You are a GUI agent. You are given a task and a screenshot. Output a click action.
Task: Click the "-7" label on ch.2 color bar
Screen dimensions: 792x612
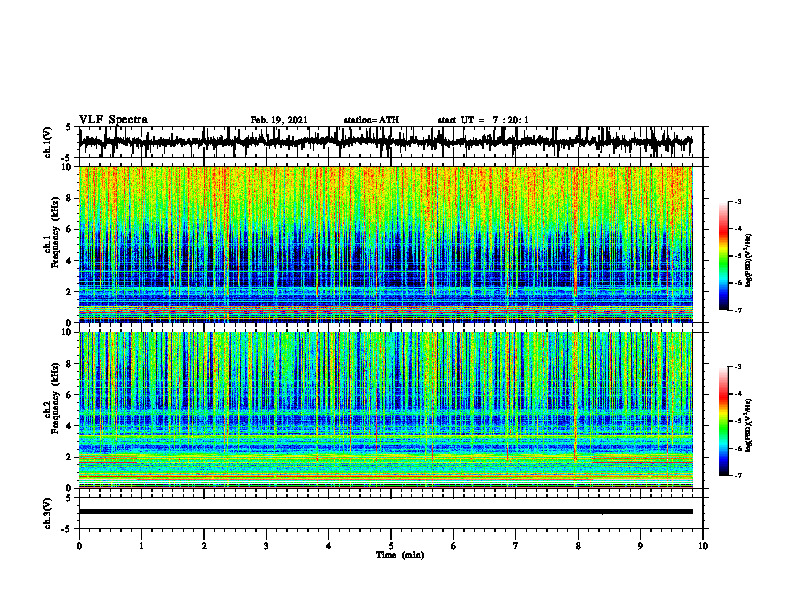pos(737,476)
